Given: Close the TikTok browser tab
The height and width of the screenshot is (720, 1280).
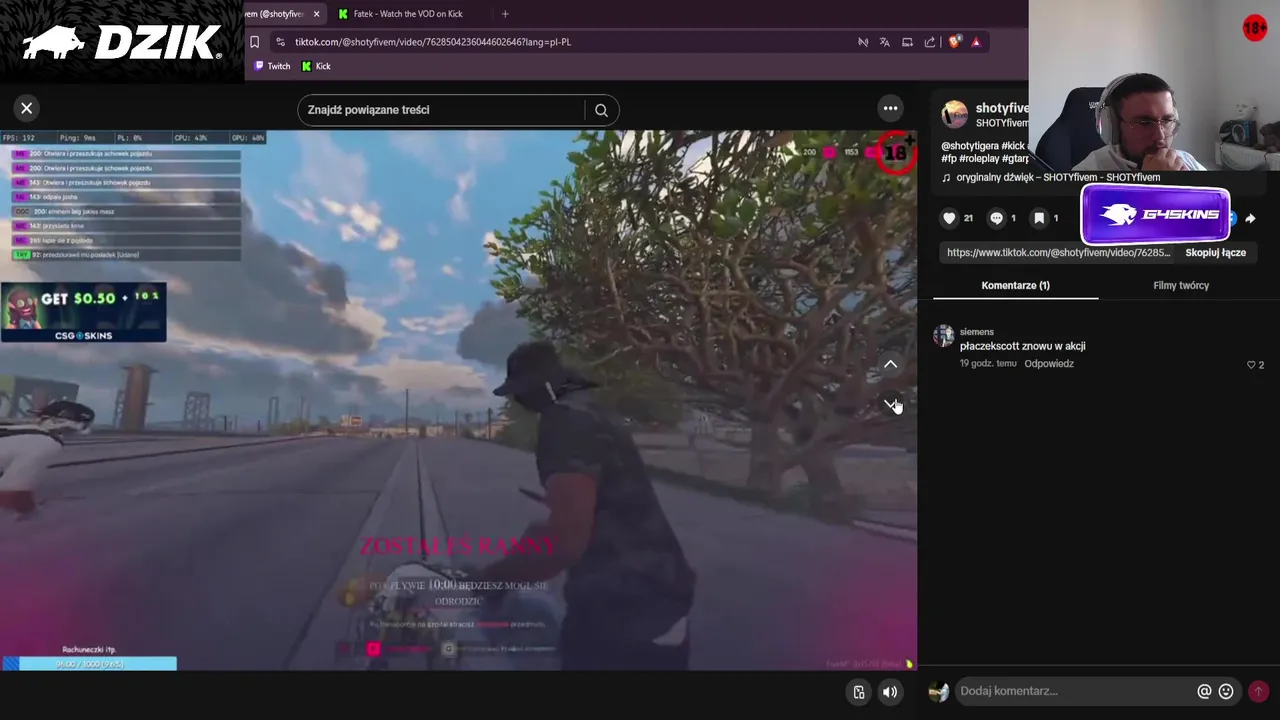Looking at the screenshot, I should pyautogui.click(x=316, y=14).
